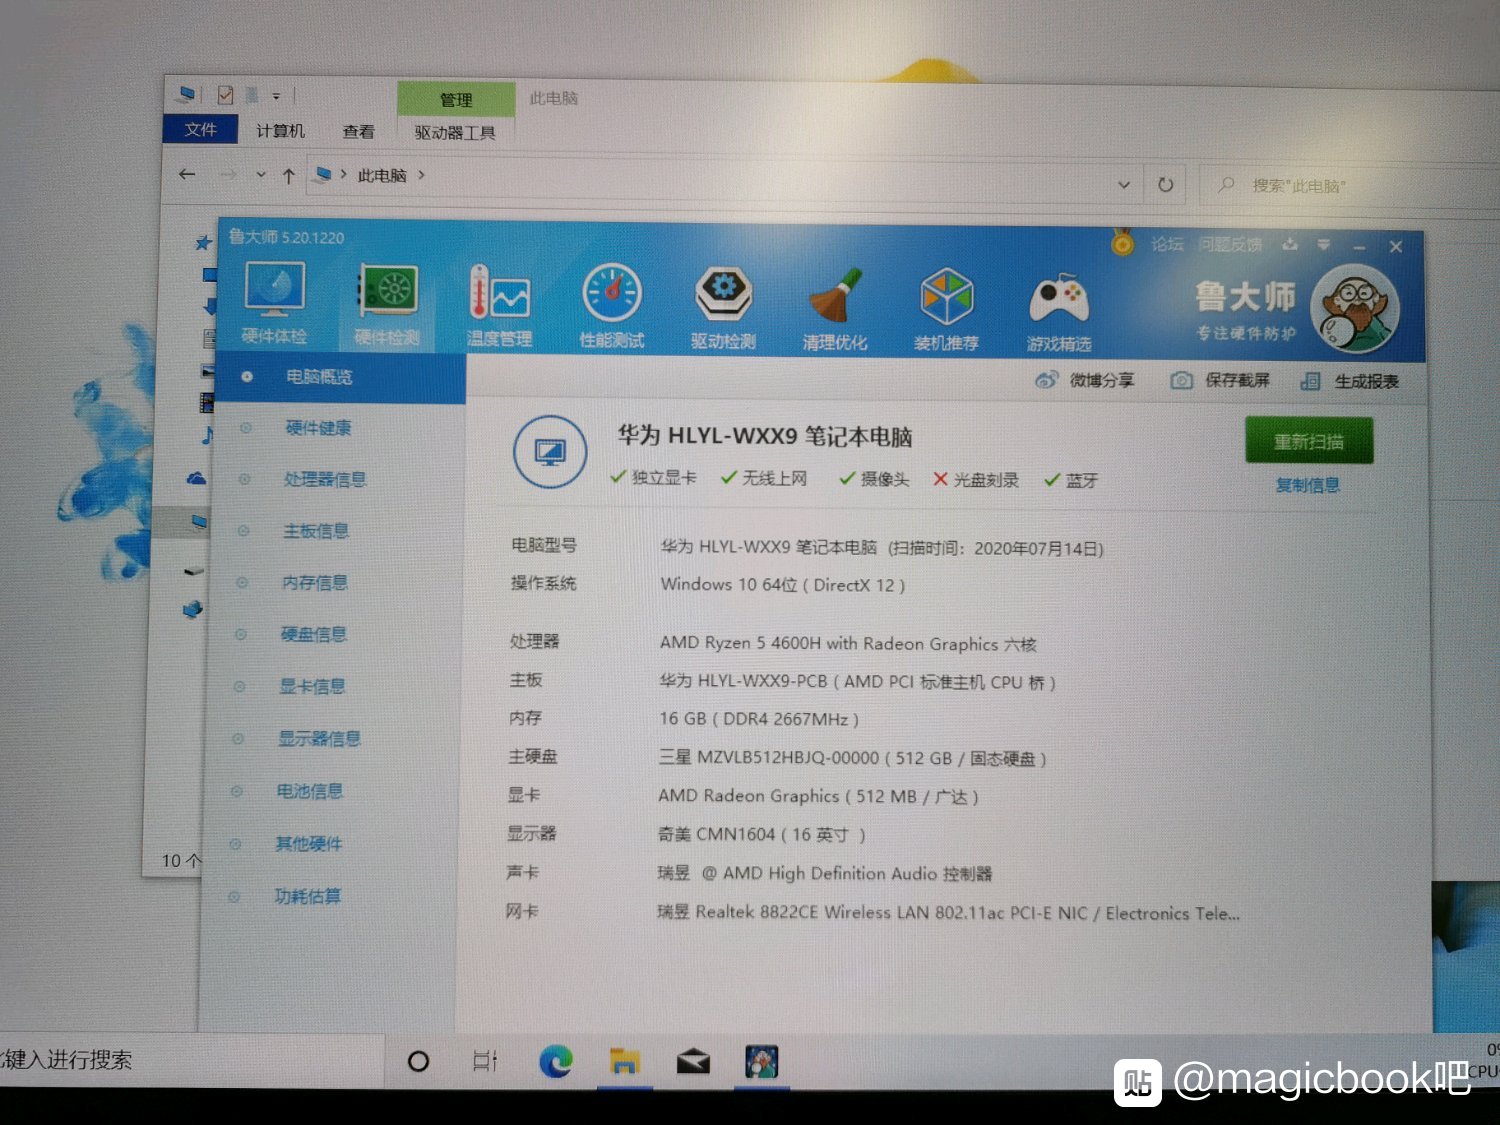Screen dimensions: 1500x1125
Task: Go back in File Explorer
Action: click(187, 174)
